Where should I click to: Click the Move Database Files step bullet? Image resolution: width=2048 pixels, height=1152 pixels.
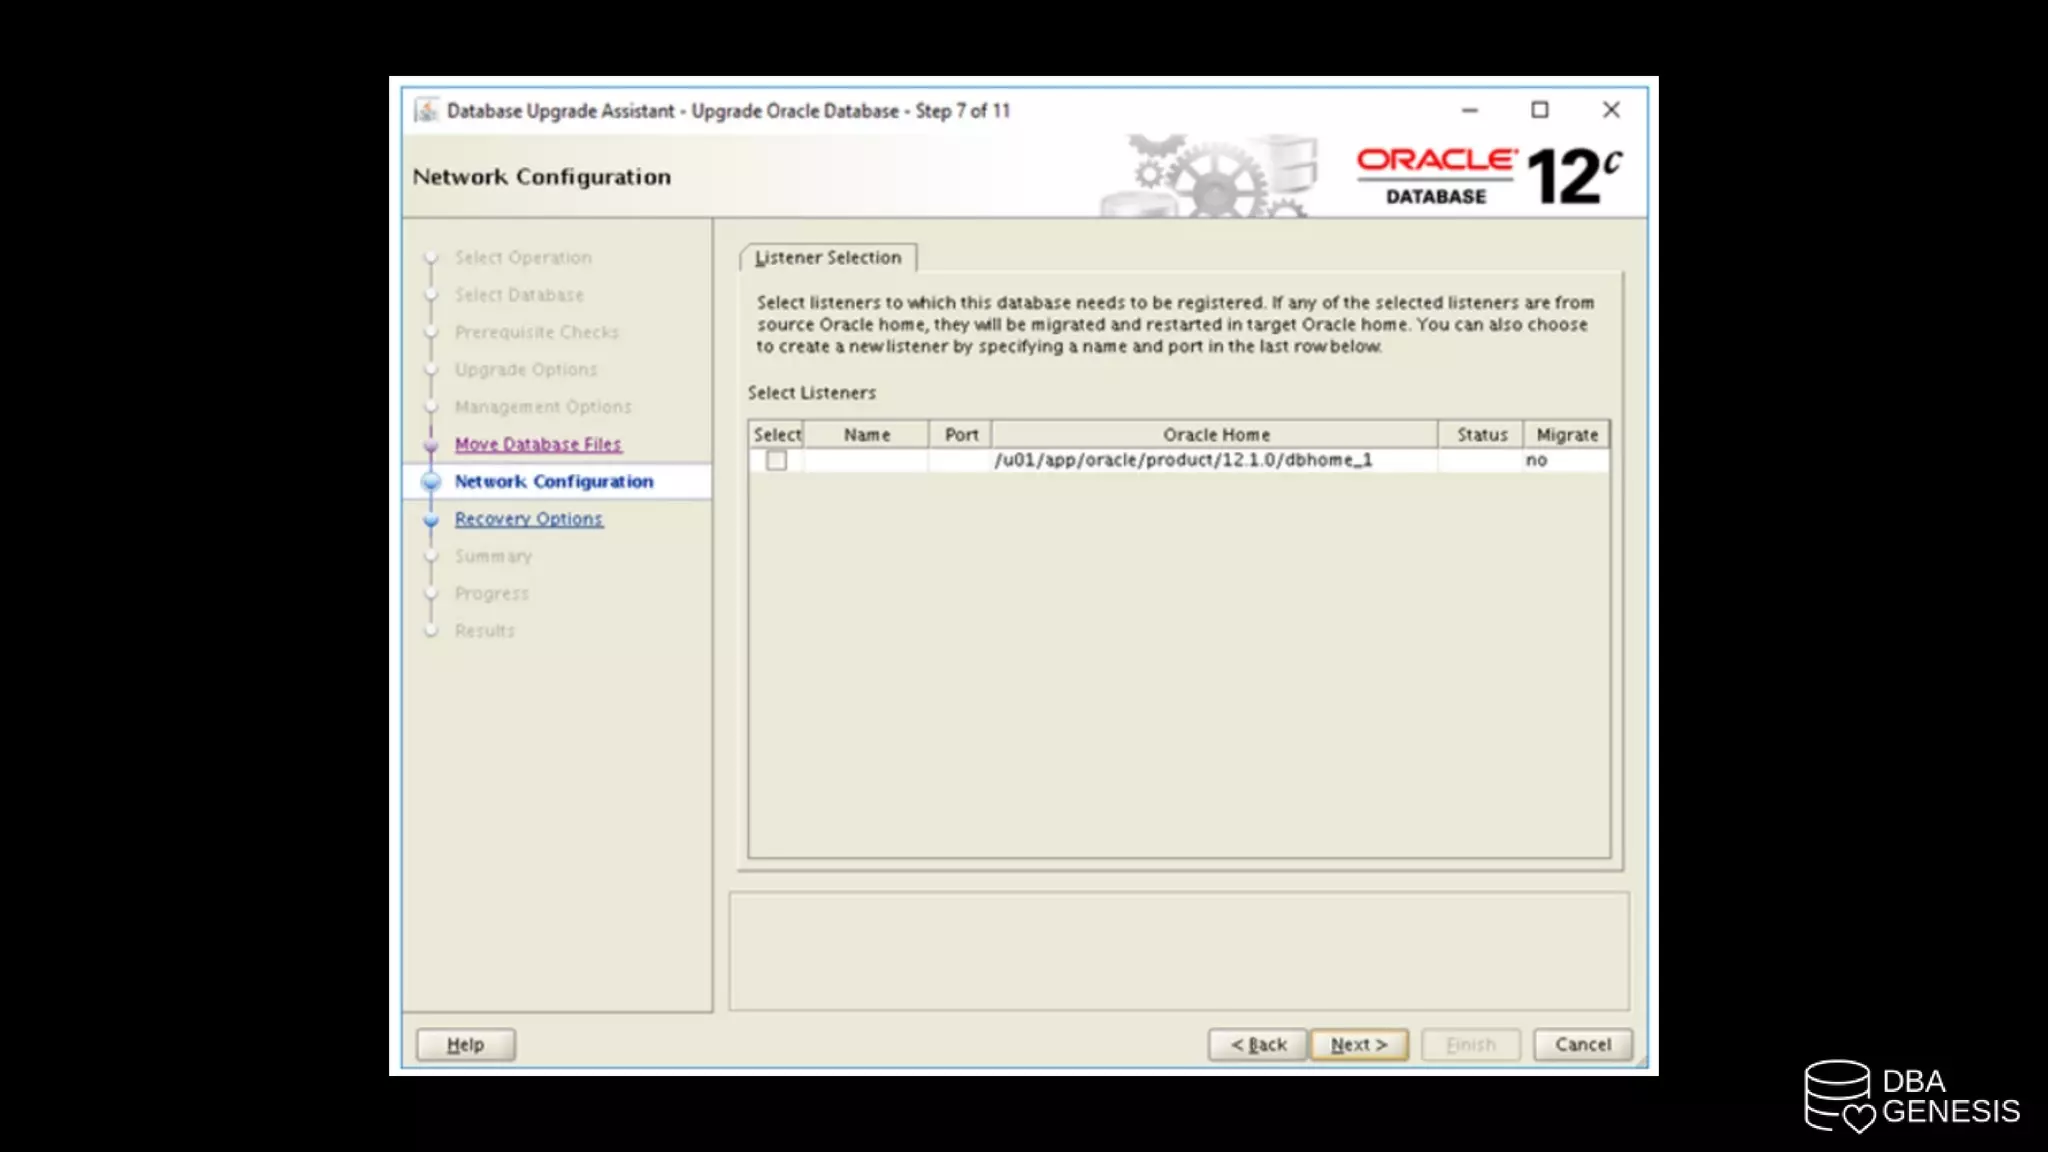click(431, 445)
